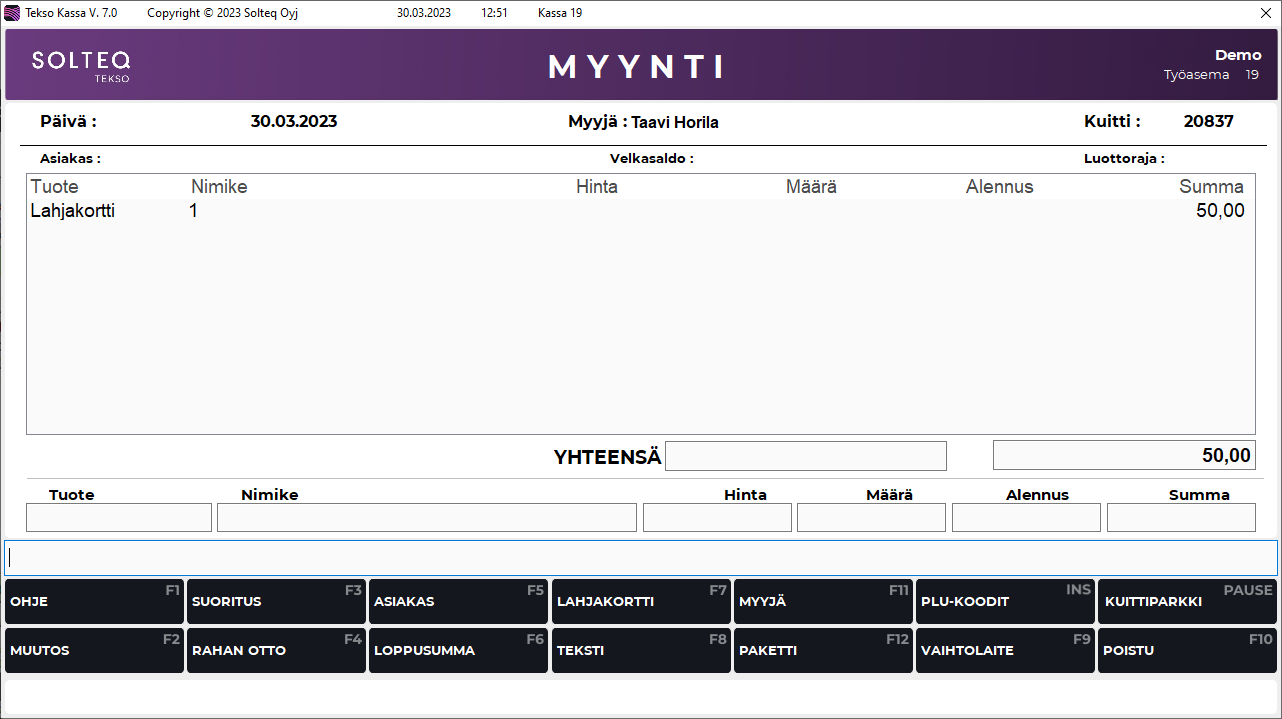Open the ASIAKAS customer button
Image resolution: width=1282 pixels, height=719 pixels.
pos(458,602)
